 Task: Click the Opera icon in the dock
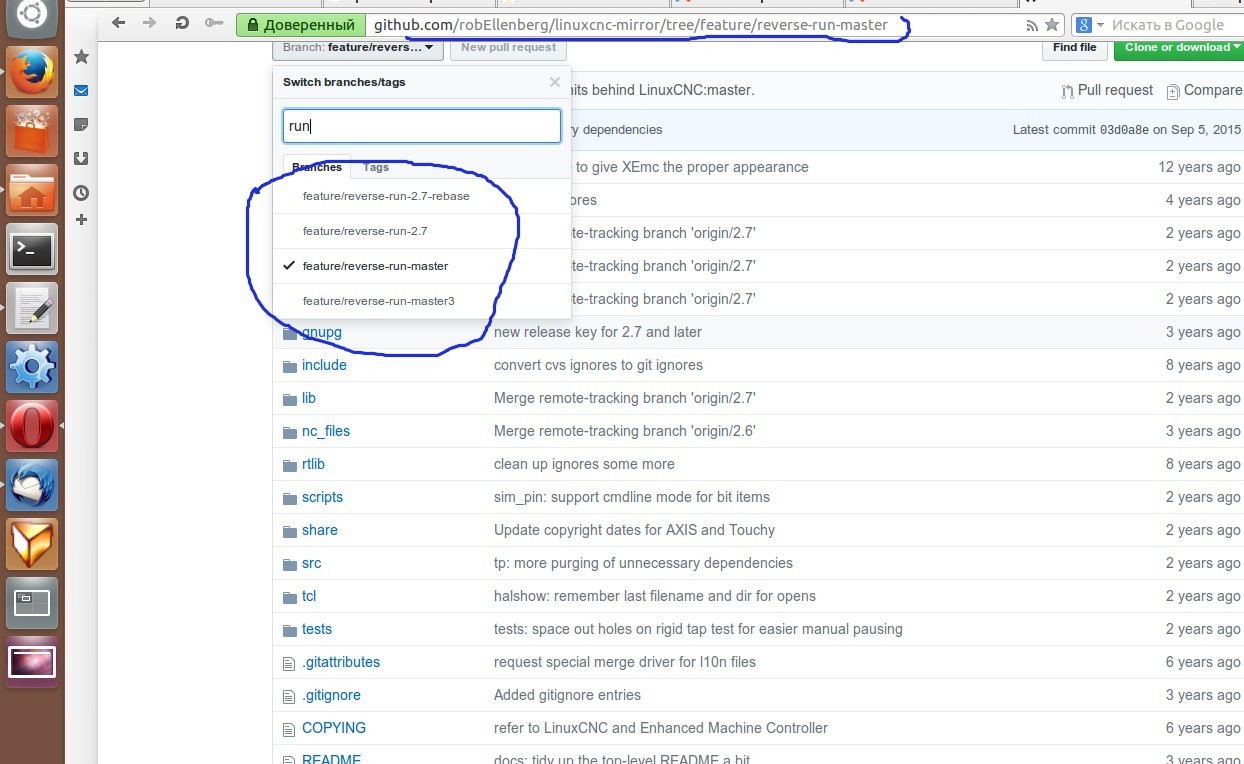(x=32, y=427)
